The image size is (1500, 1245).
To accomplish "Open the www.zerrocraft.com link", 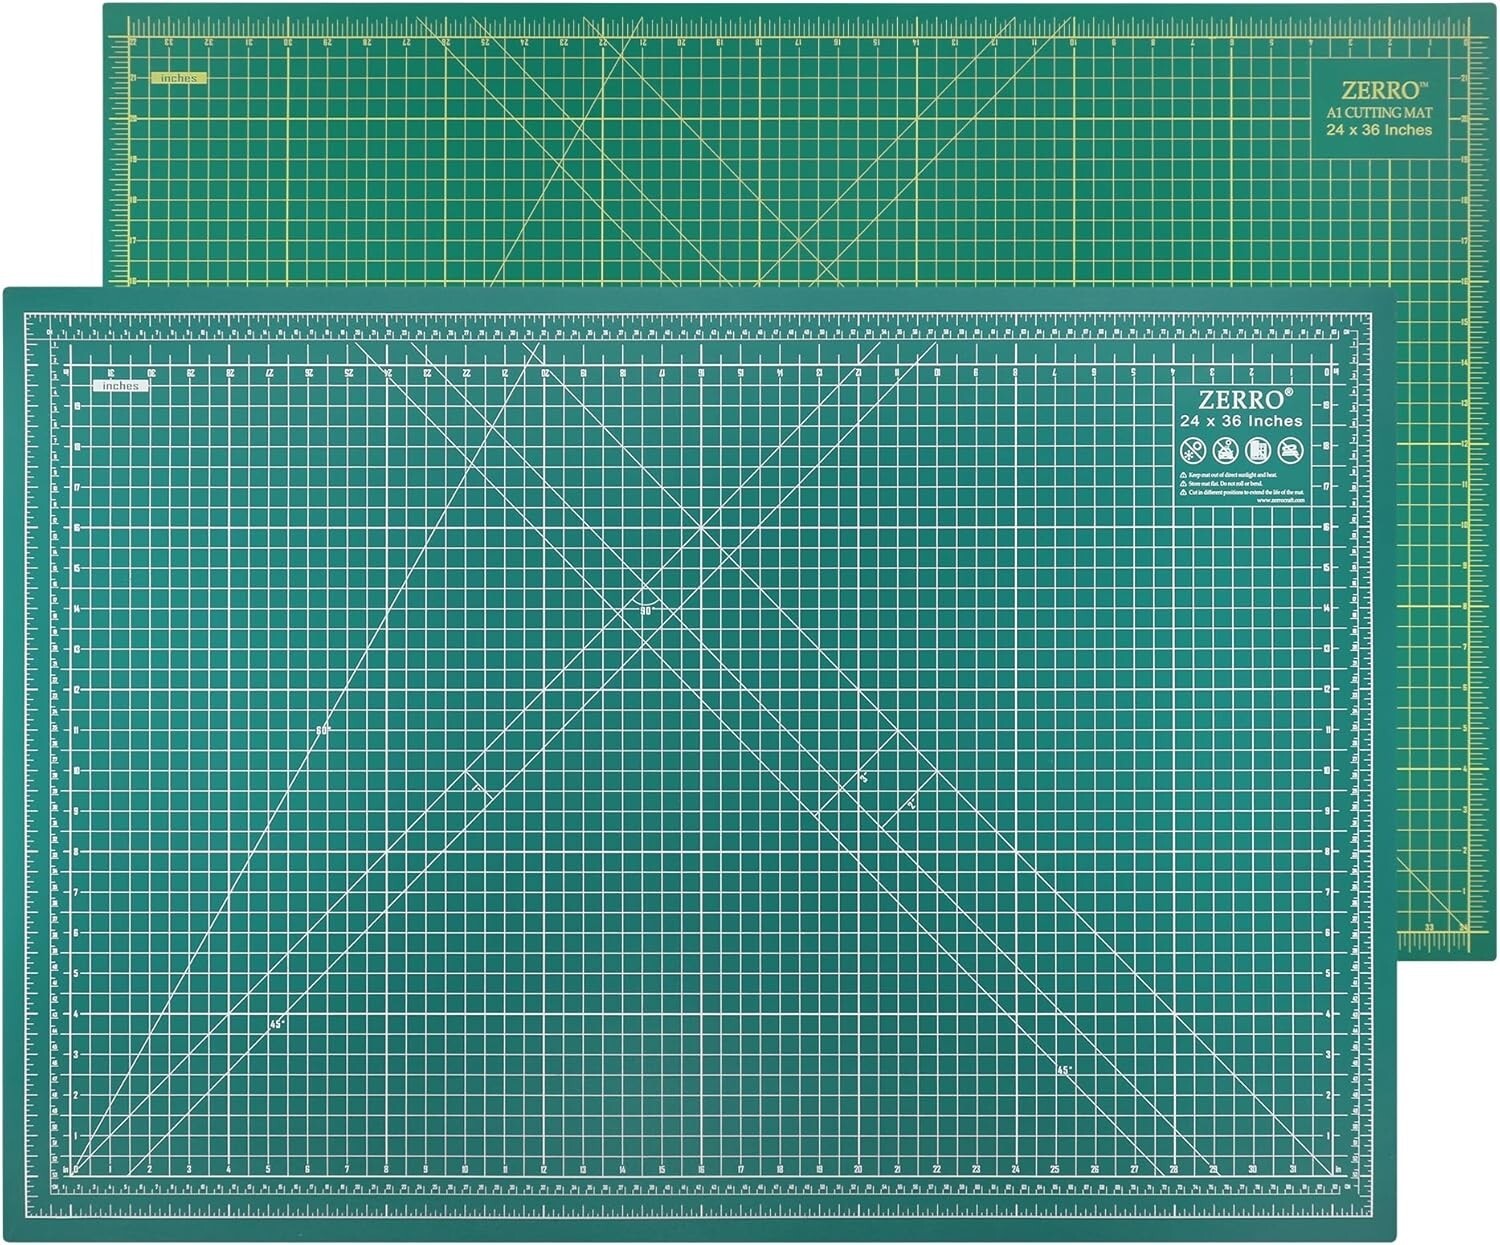I will click(1281, 500).
